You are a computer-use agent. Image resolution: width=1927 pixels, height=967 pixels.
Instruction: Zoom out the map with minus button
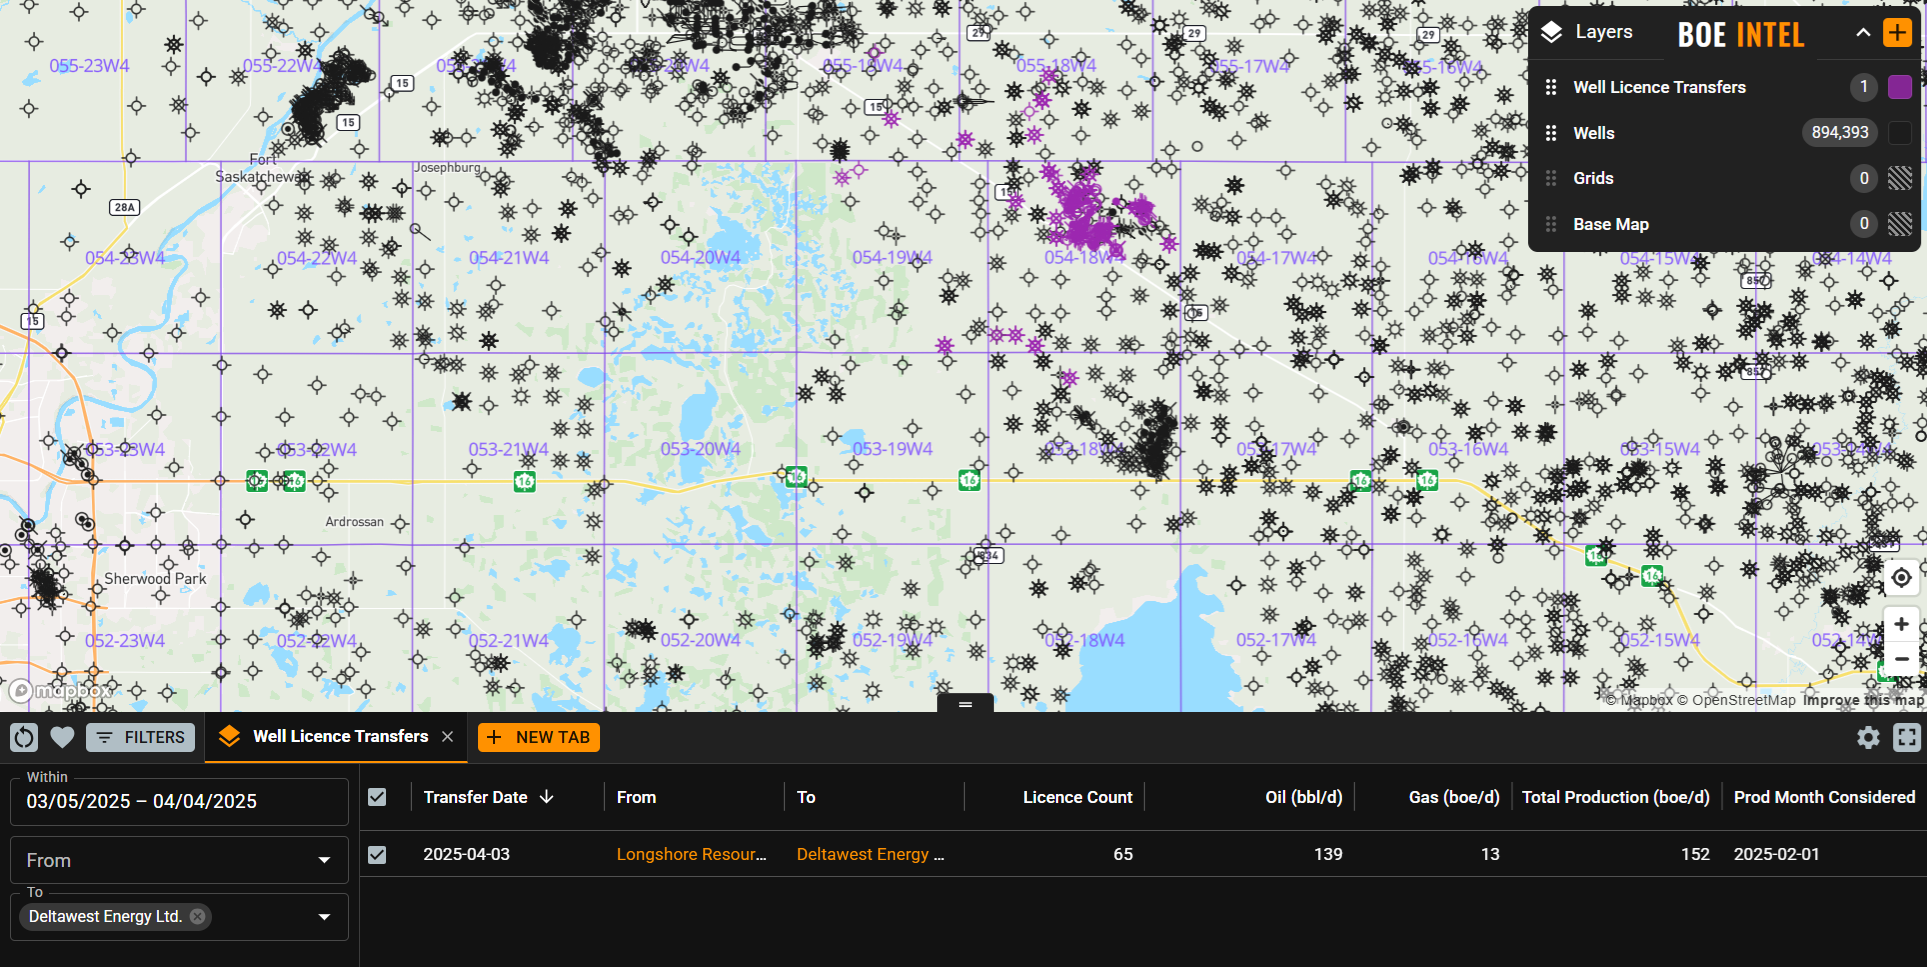1901,659
